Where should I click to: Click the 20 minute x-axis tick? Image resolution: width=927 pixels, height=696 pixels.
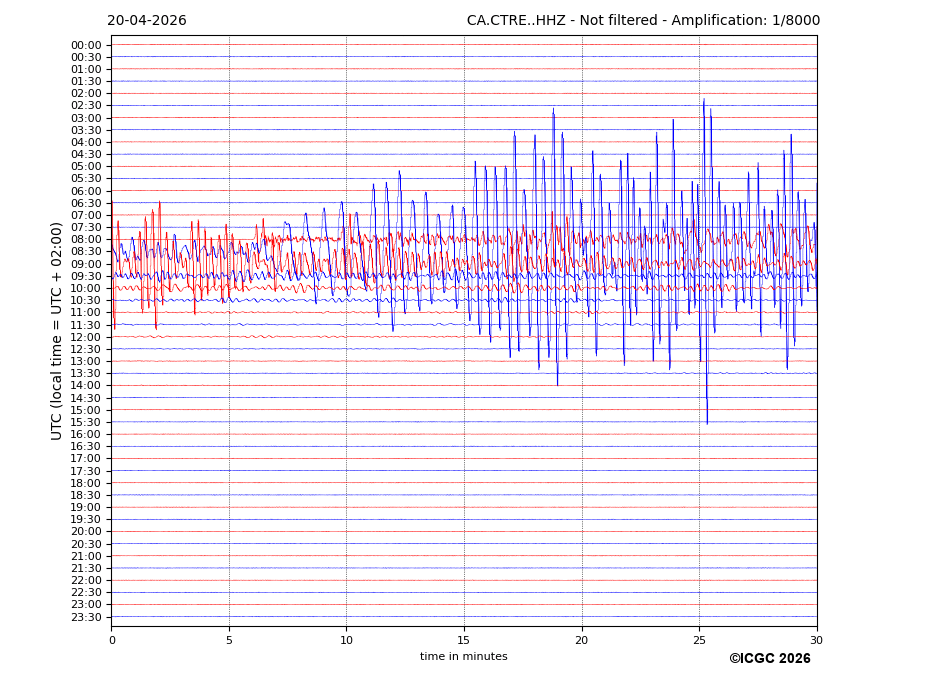click(x=582, y=640)
